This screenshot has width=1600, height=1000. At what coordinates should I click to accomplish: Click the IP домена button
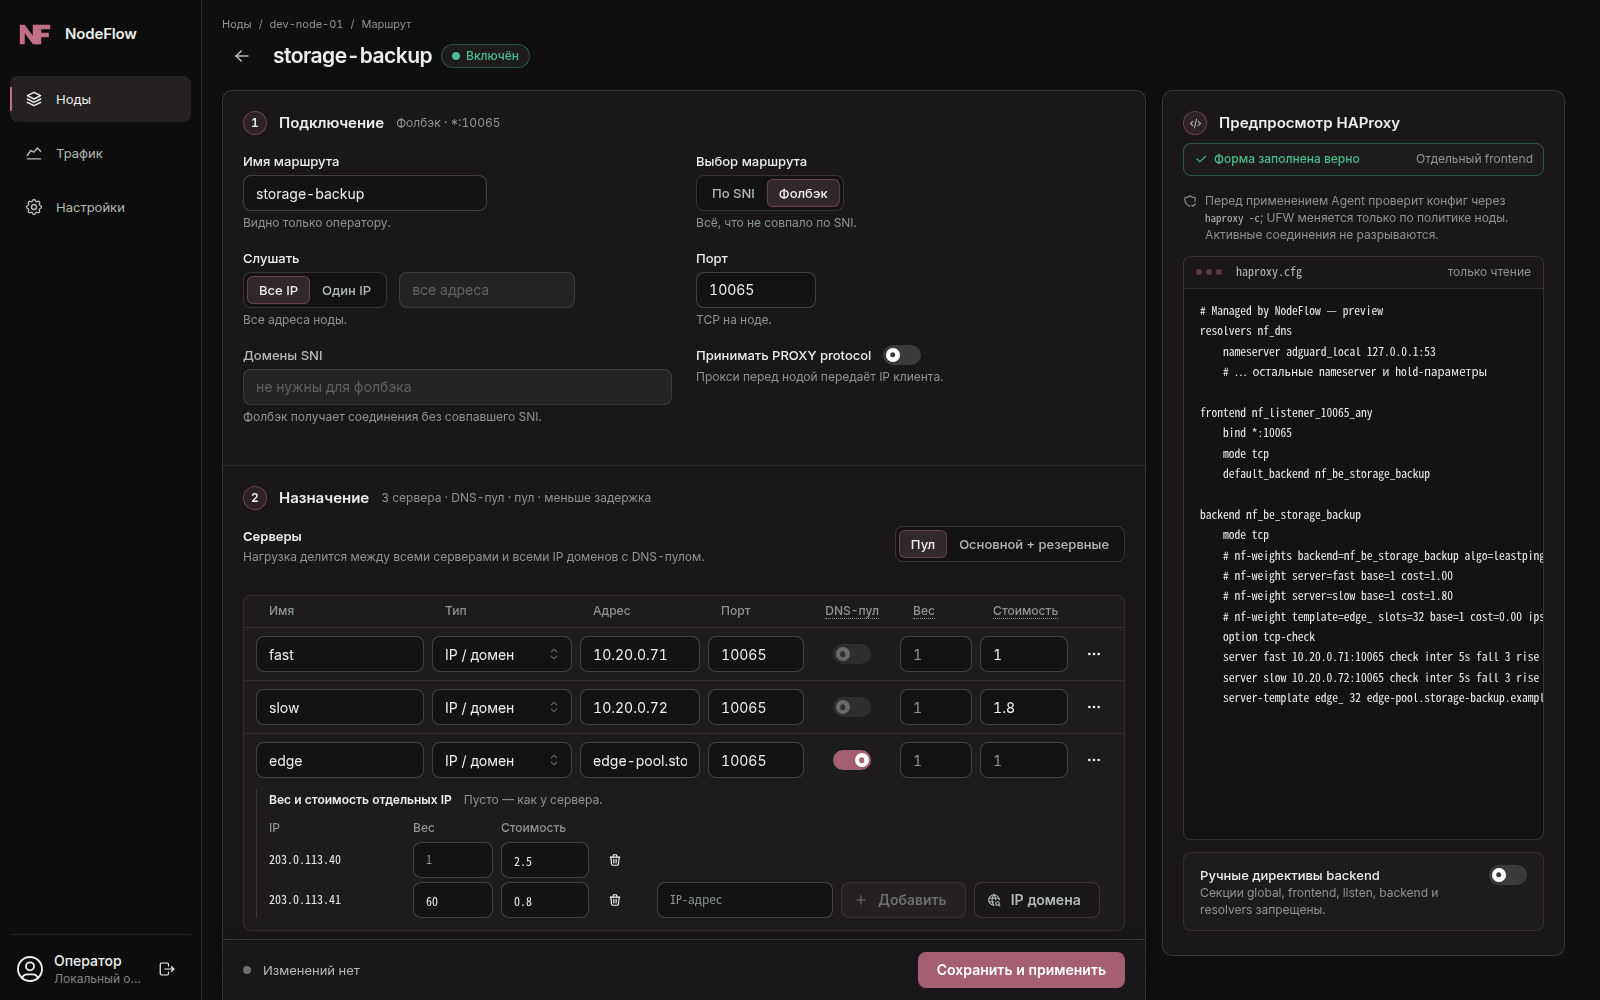click(1036, 900)
